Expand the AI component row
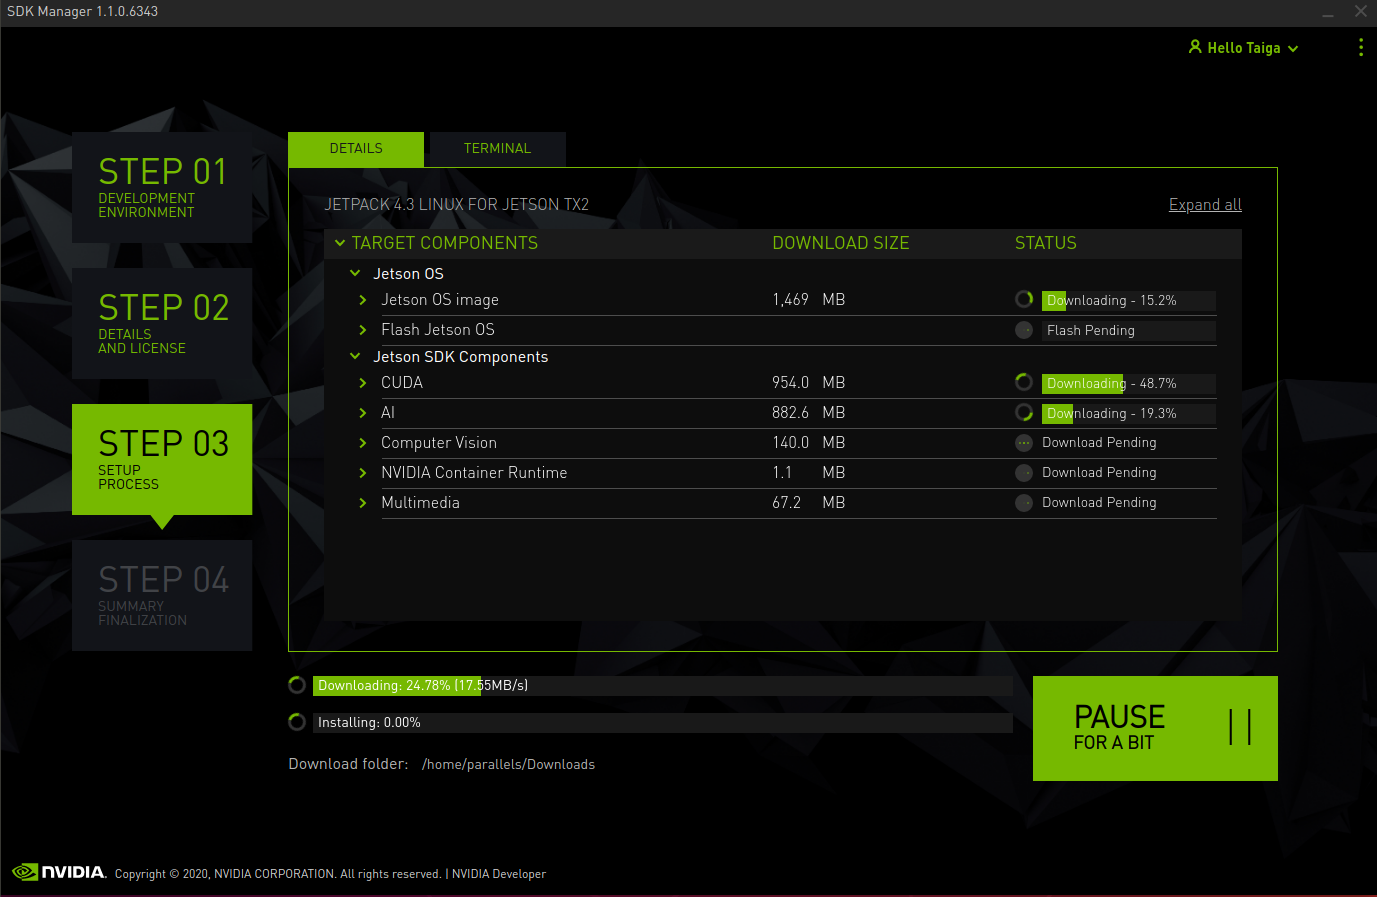The width and height of the screenshot is (1377, 897). (363, 413)
